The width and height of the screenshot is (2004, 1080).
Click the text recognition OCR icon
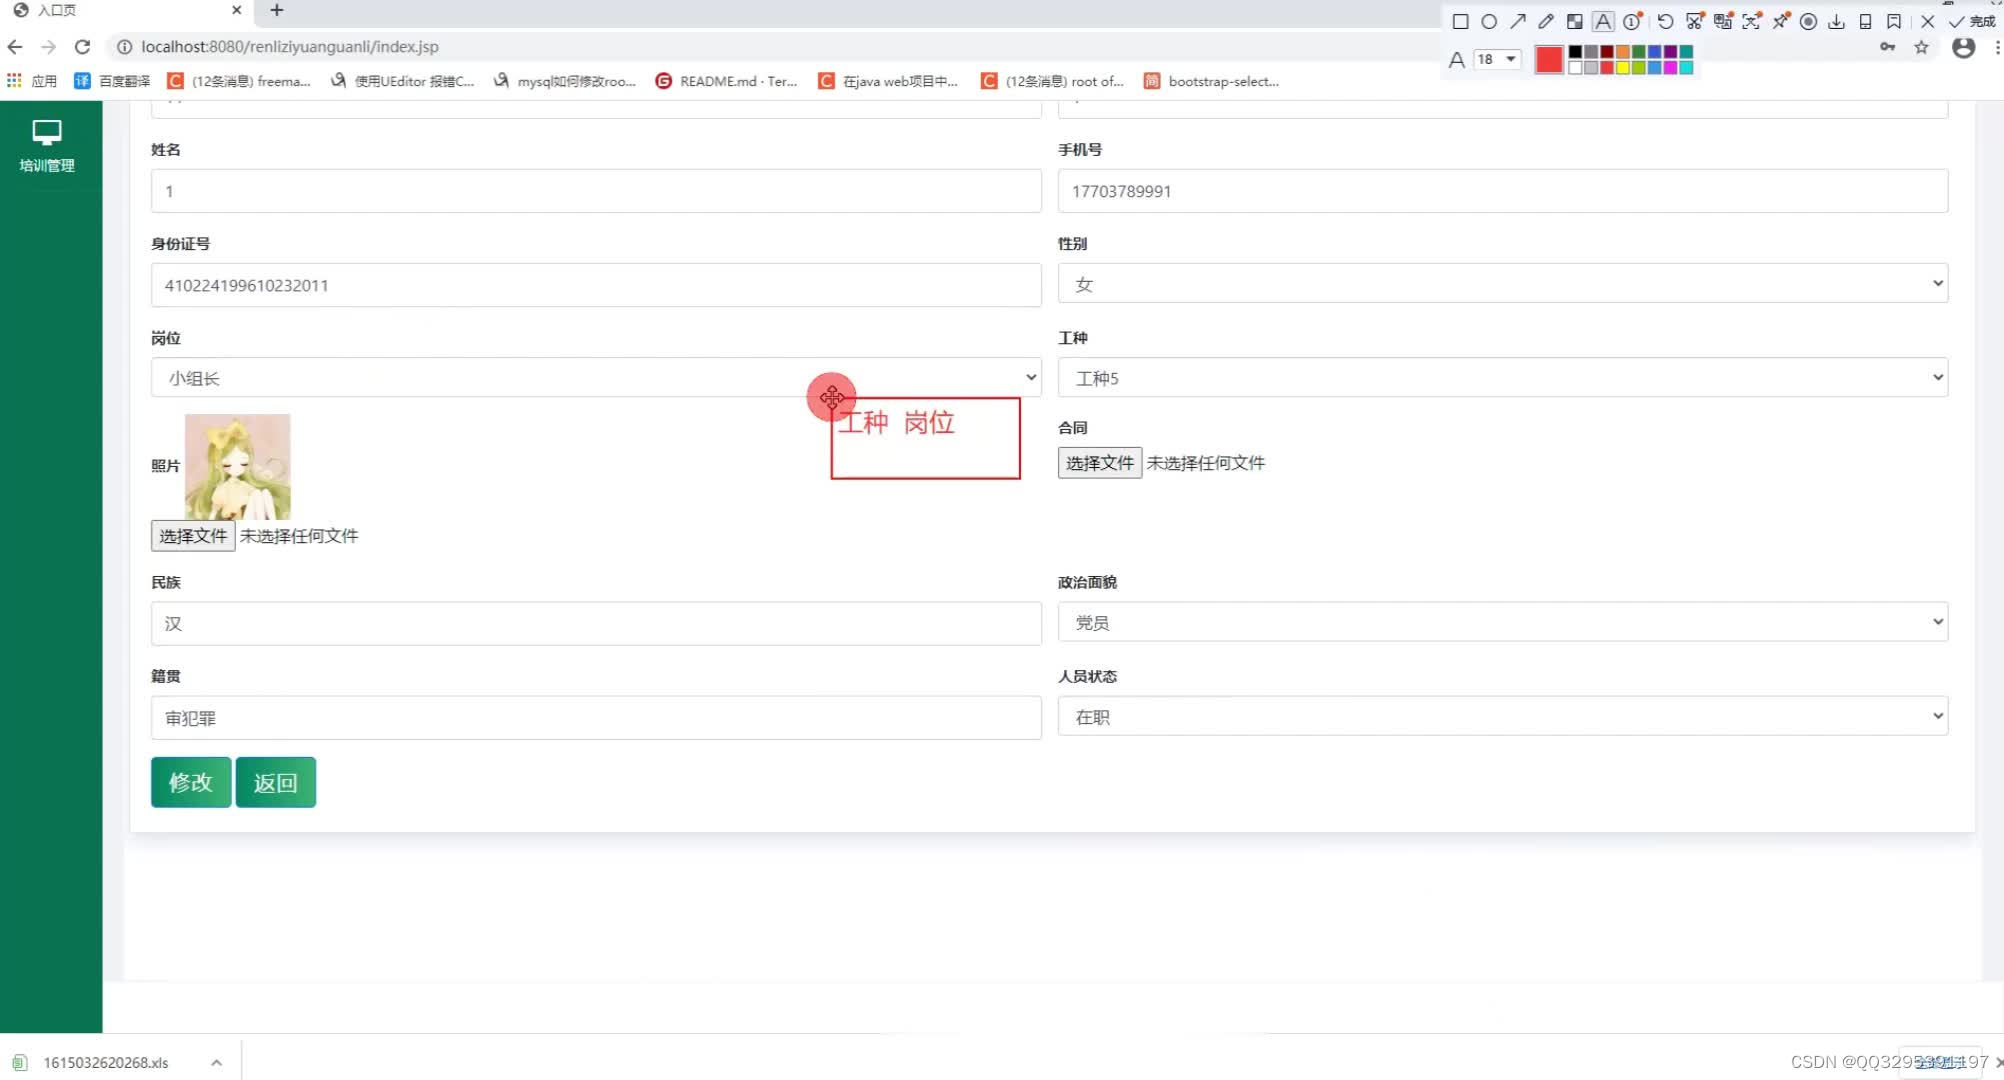(1751, 22)
